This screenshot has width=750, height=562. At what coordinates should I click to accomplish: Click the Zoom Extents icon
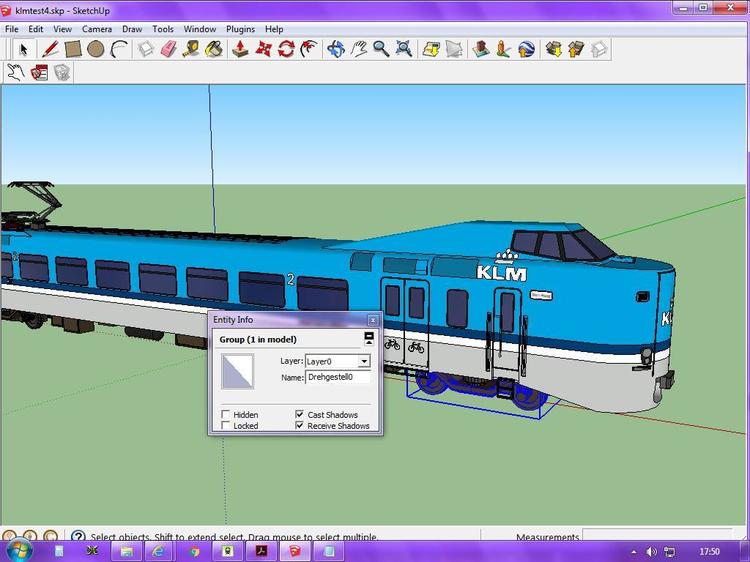404,49
